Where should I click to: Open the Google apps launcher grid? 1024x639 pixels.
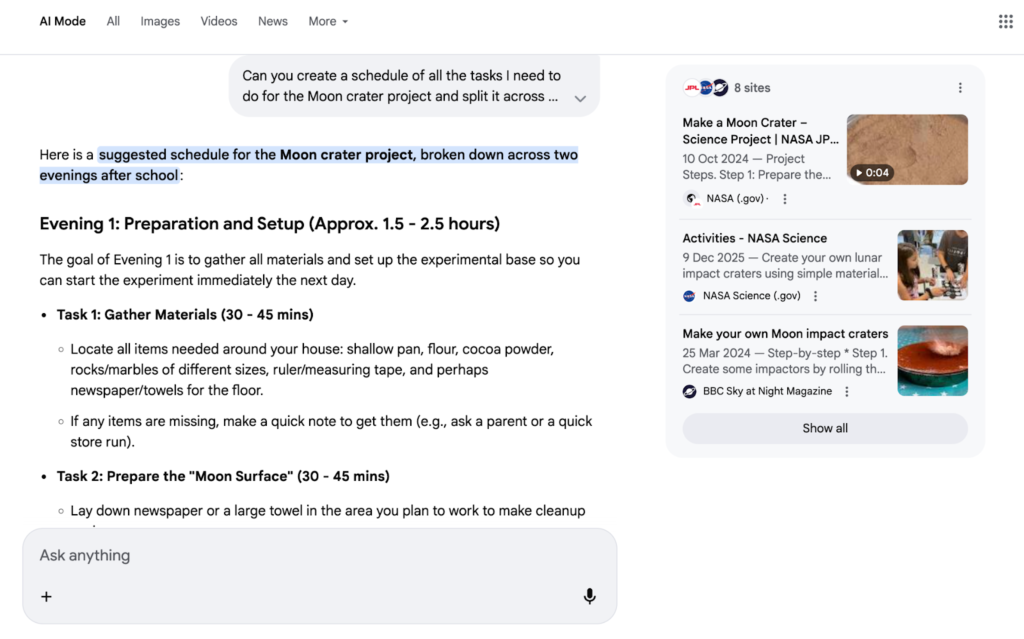(x=1005, y=20)
